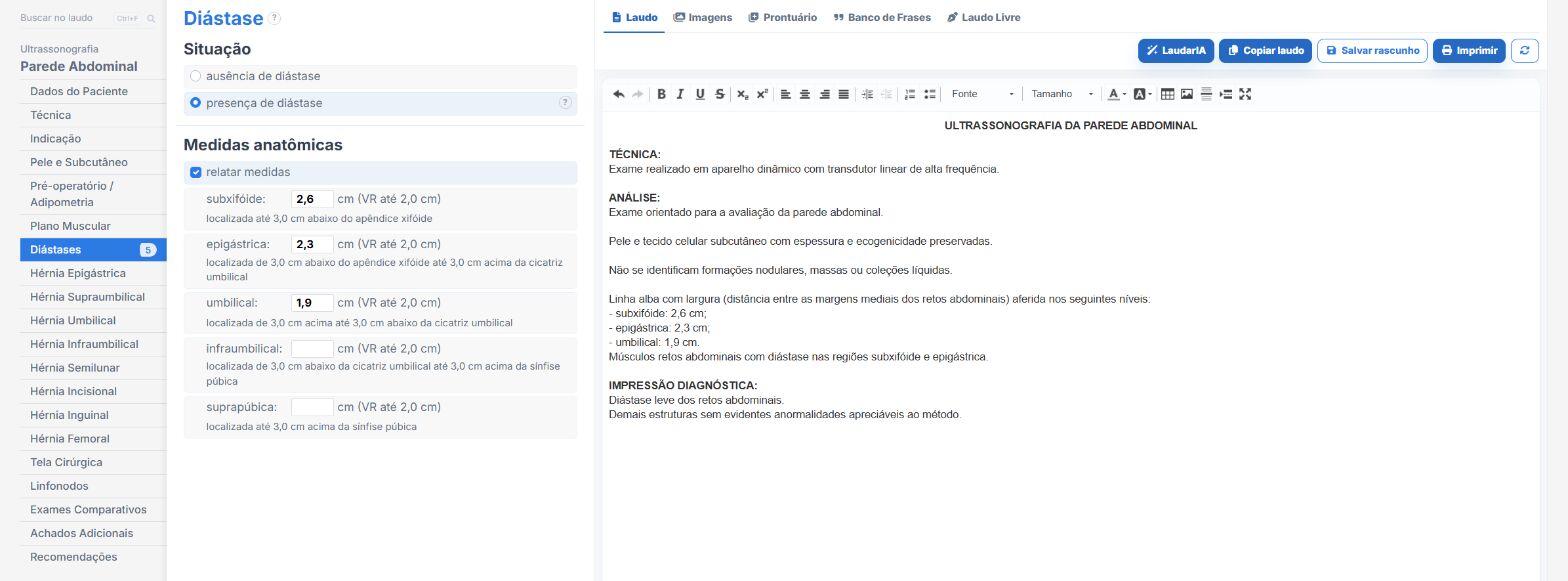The width and height of the screenshot is (1568, 581).
Task: Apply subscript formatting
Action: [743, 94]
